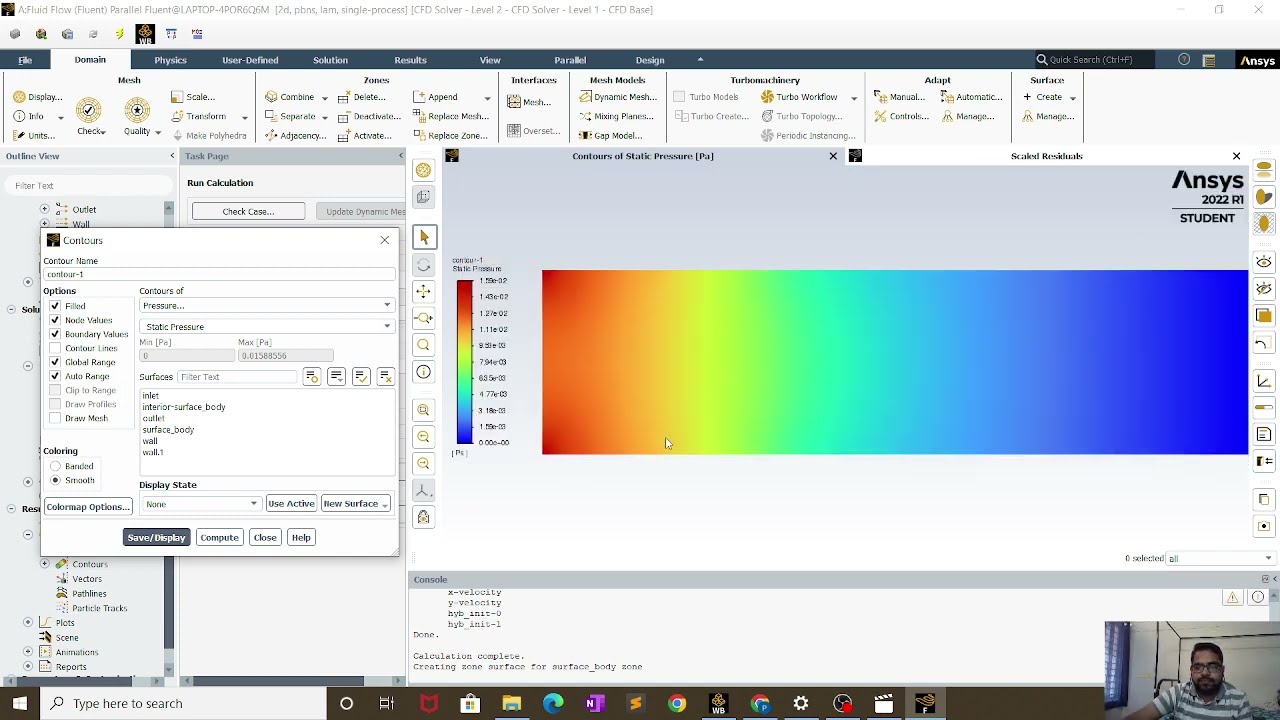
Task: Click Replace Mesh tool
Action: click(450, 116)
